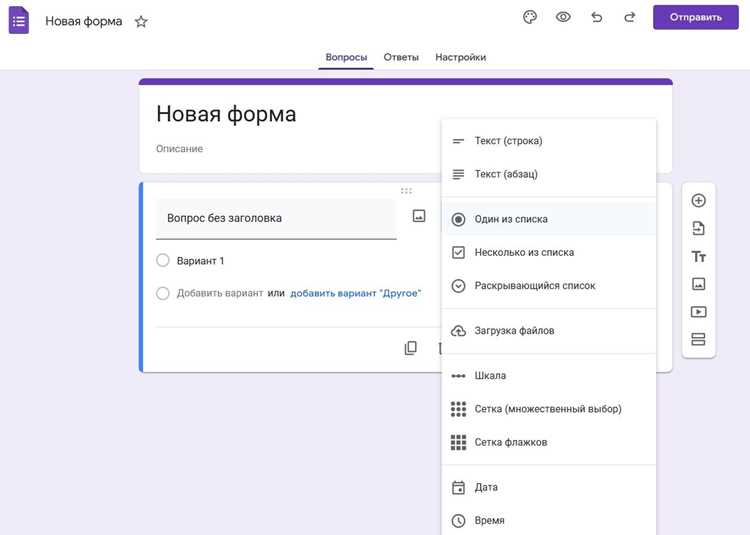750x535 pixels.
Task: Choose Текст (строка) question type
Action: [549, 141]
